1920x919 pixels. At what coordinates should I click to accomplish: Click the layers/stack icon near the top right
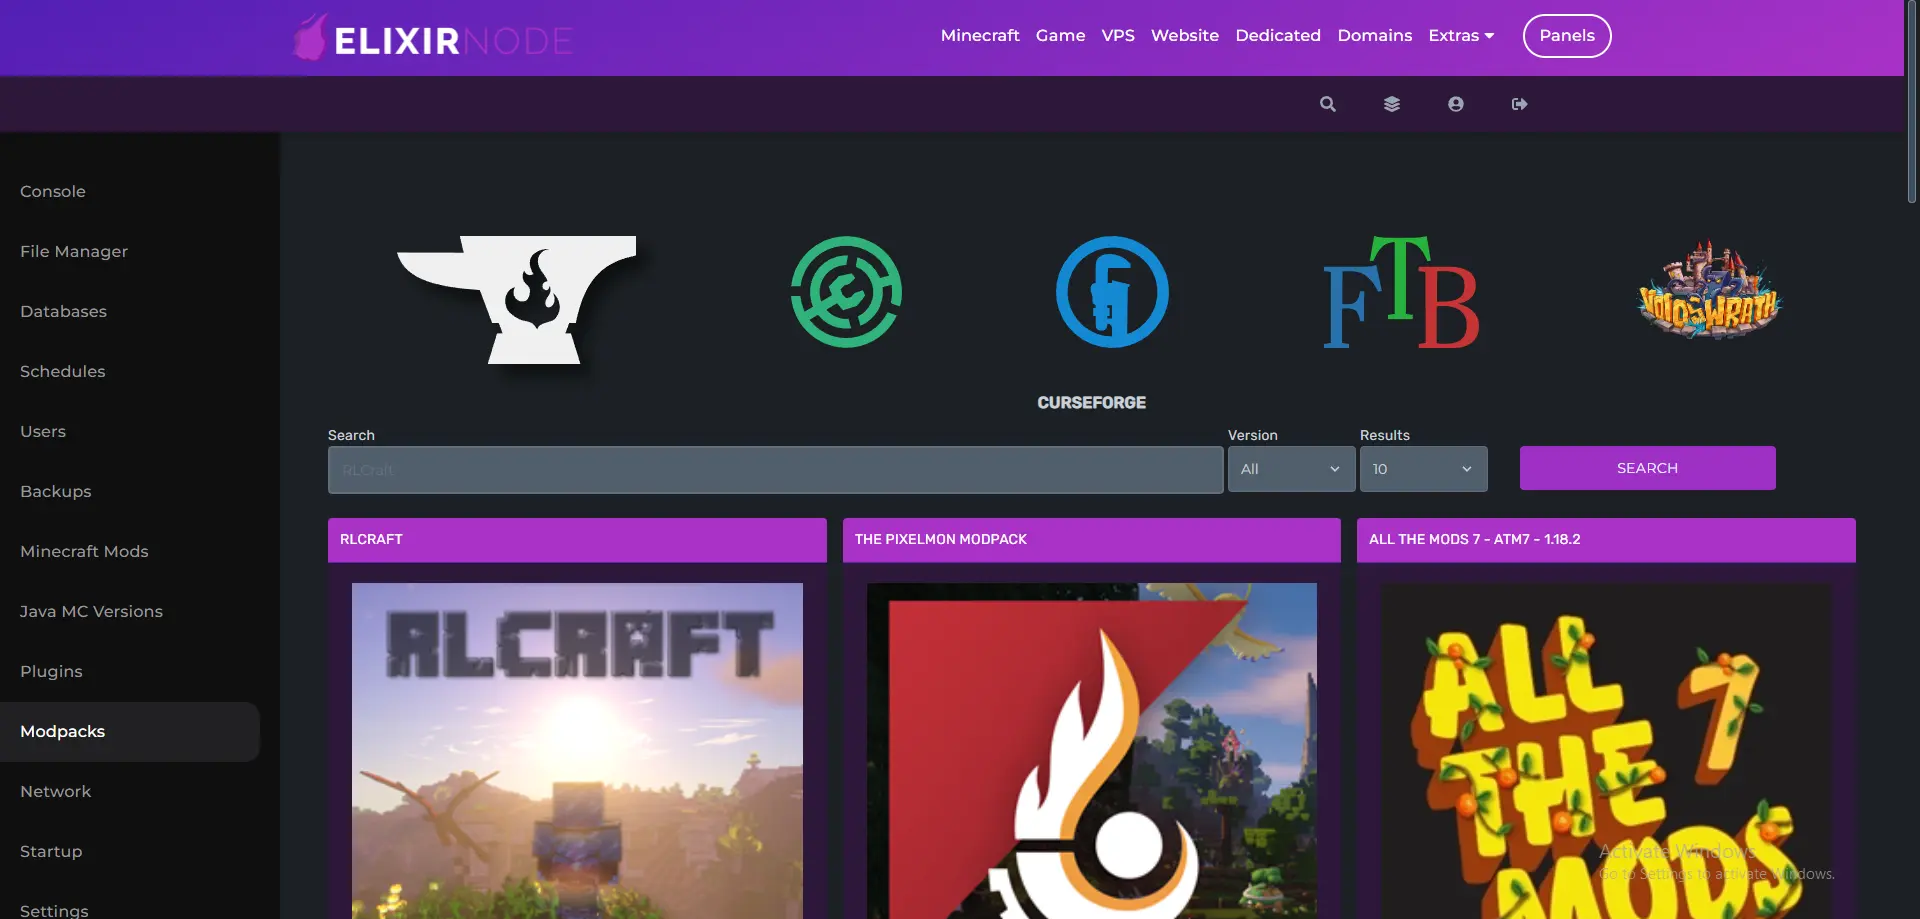pos(1391,103)
